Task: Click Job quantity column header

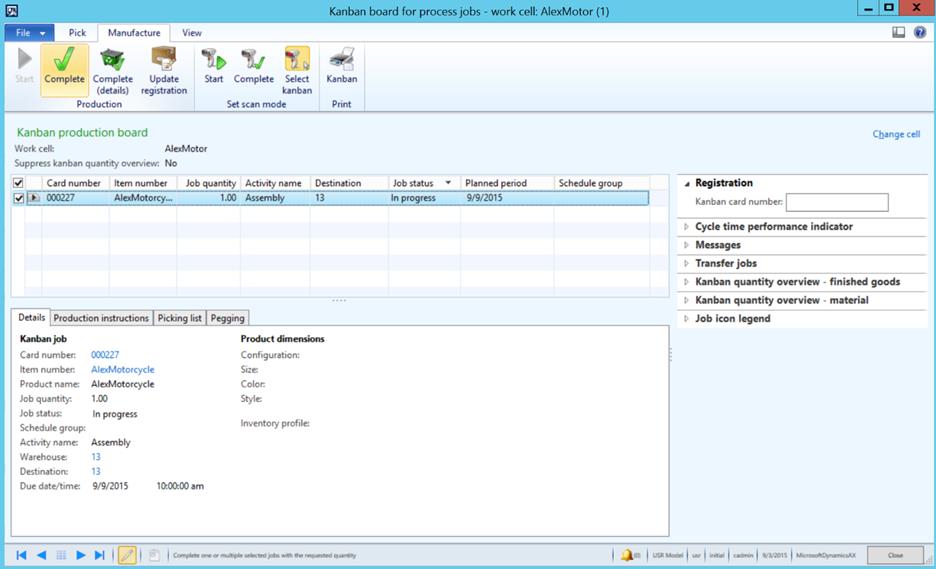Action: [208, 183]
